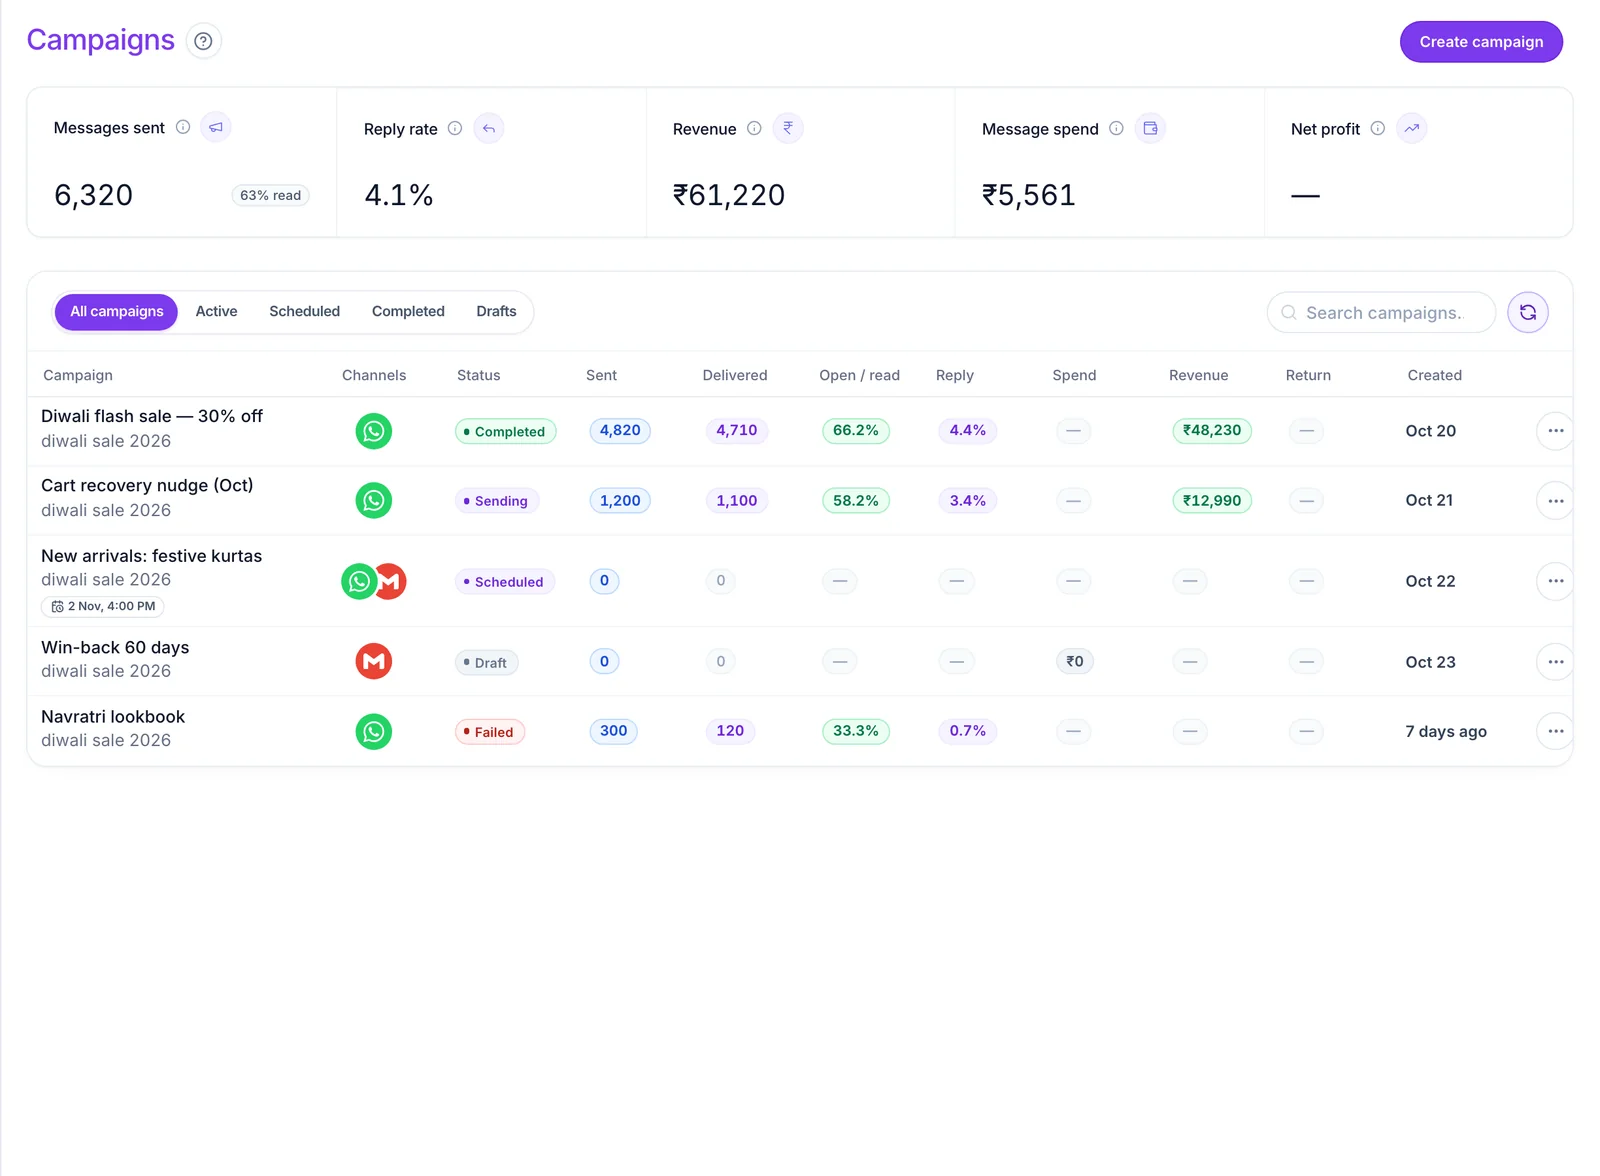The height and width of the screenshot is (1176, 1600).
Task: Switch to the Scheduled tab
Action: (x=304, y=311)
